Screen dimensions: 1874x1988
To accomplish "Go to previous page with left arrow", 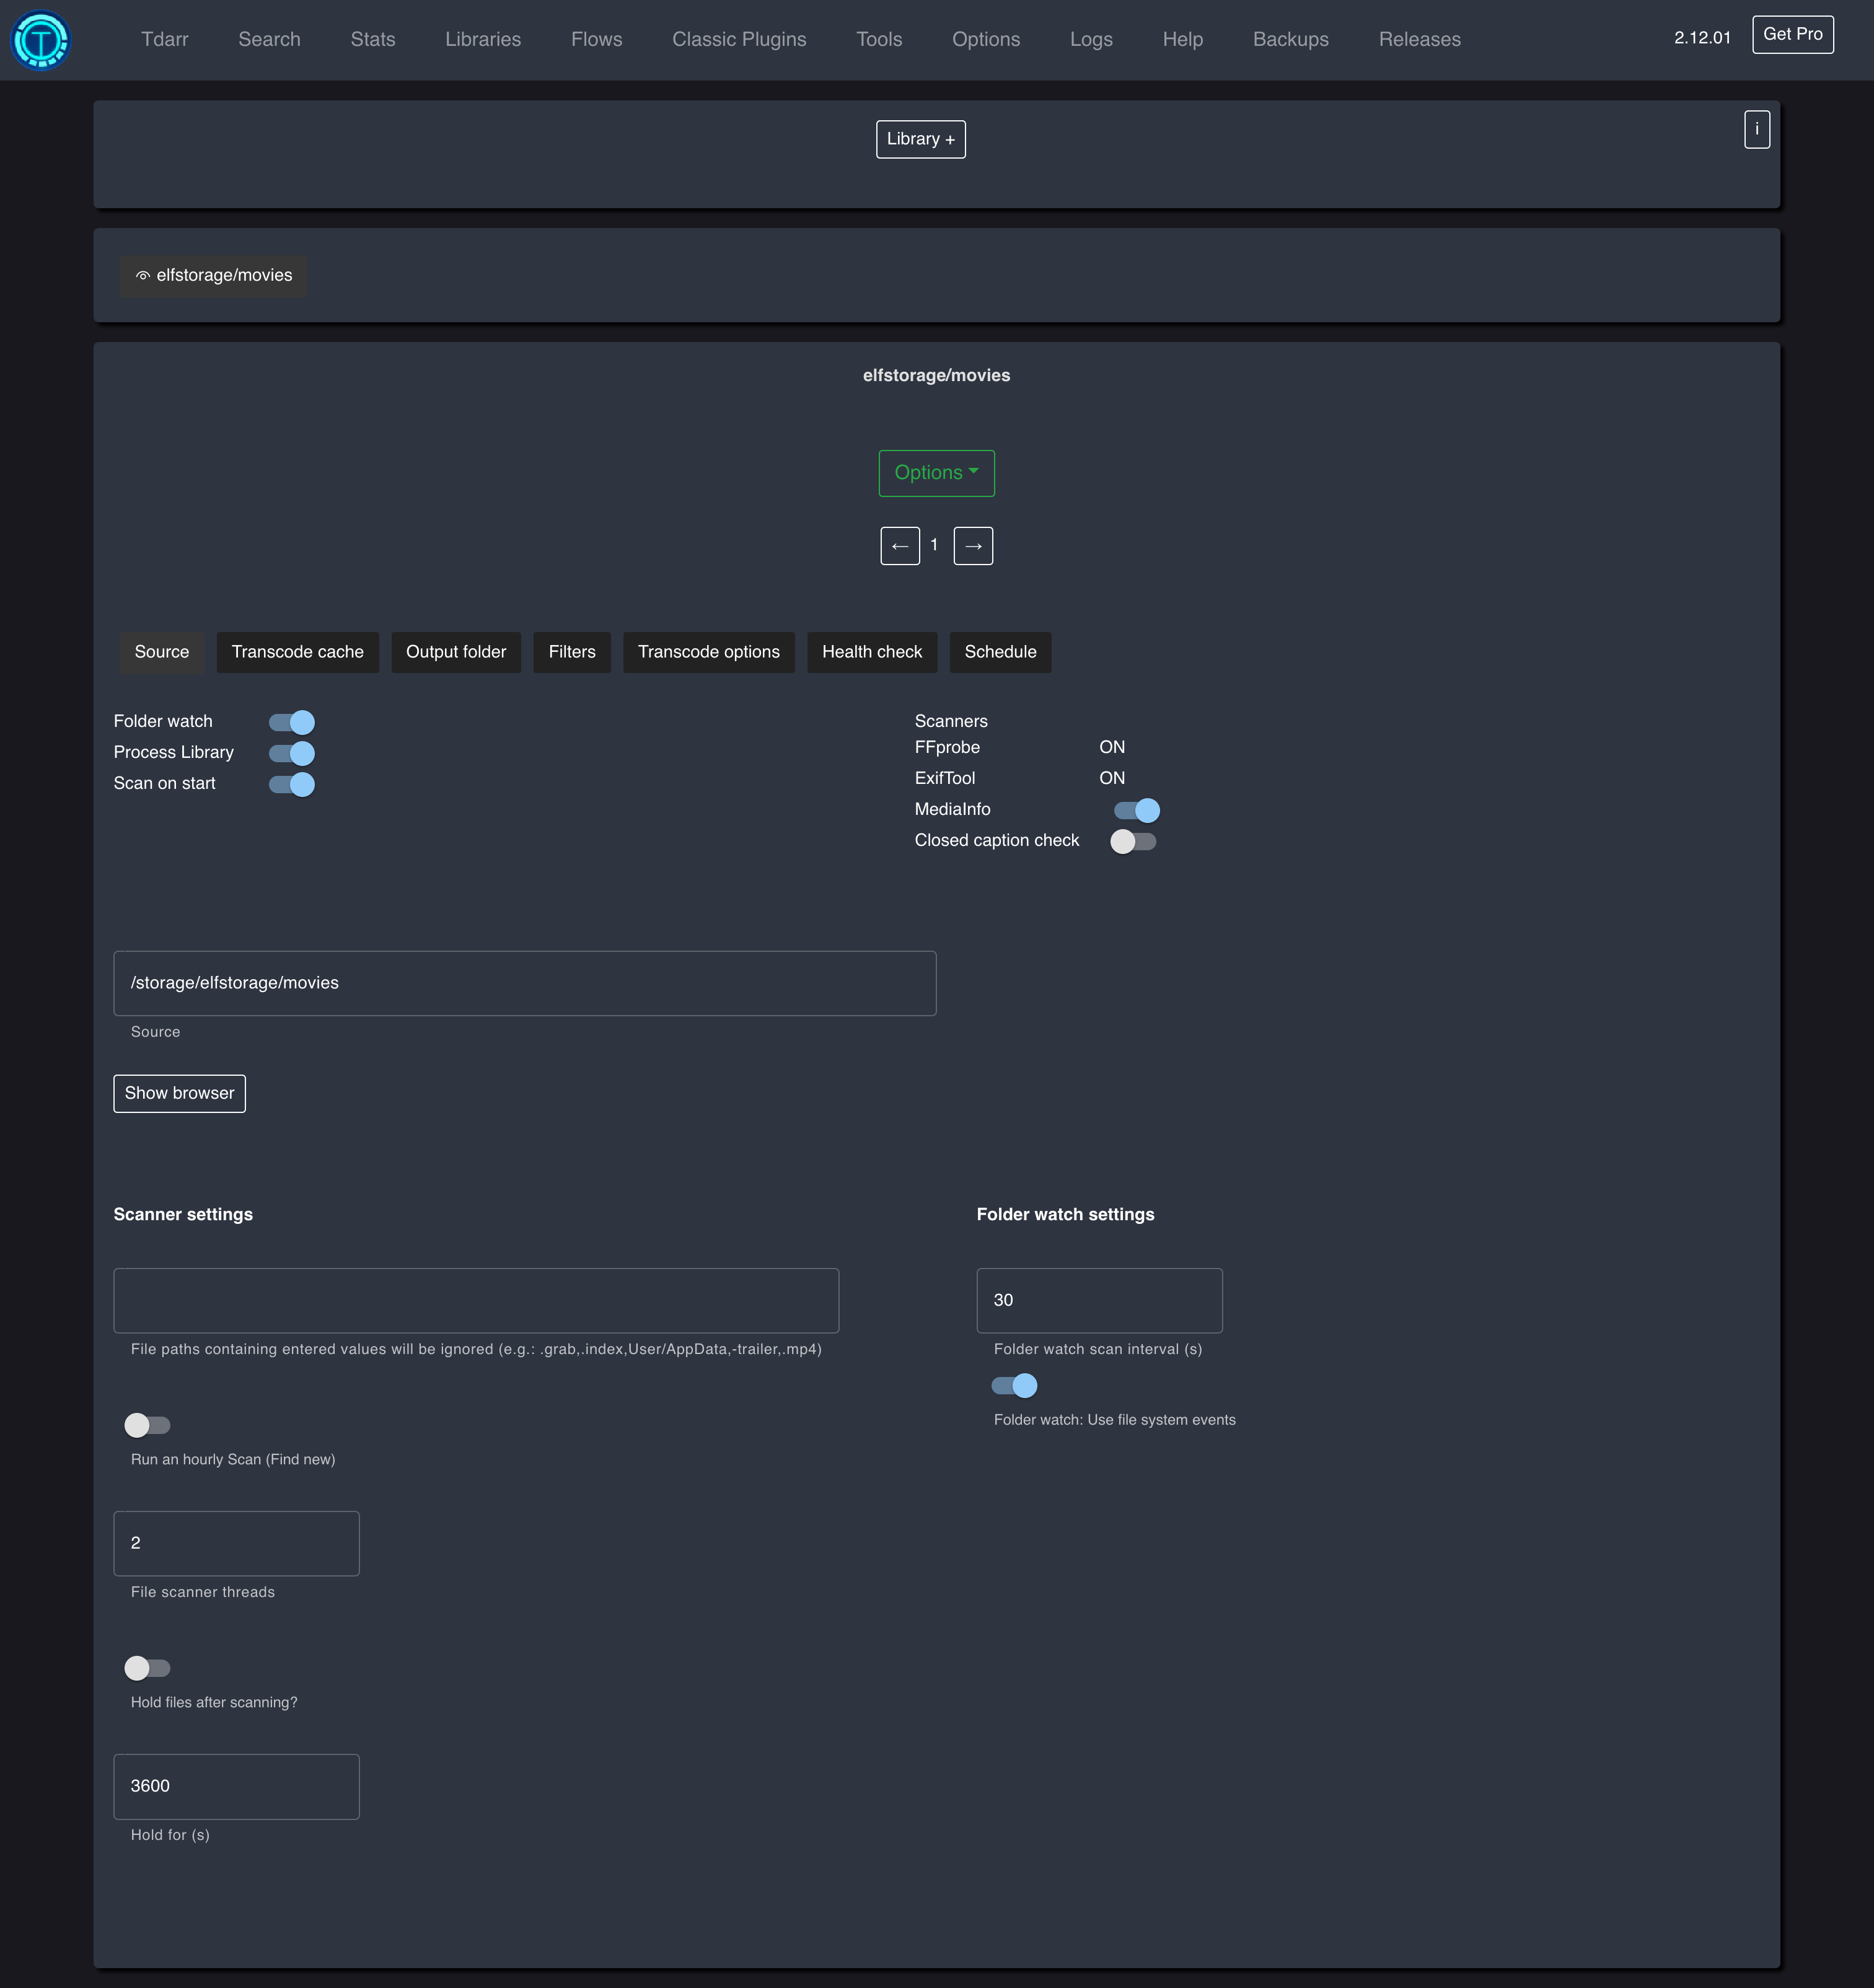I will [x=900, y=546].
